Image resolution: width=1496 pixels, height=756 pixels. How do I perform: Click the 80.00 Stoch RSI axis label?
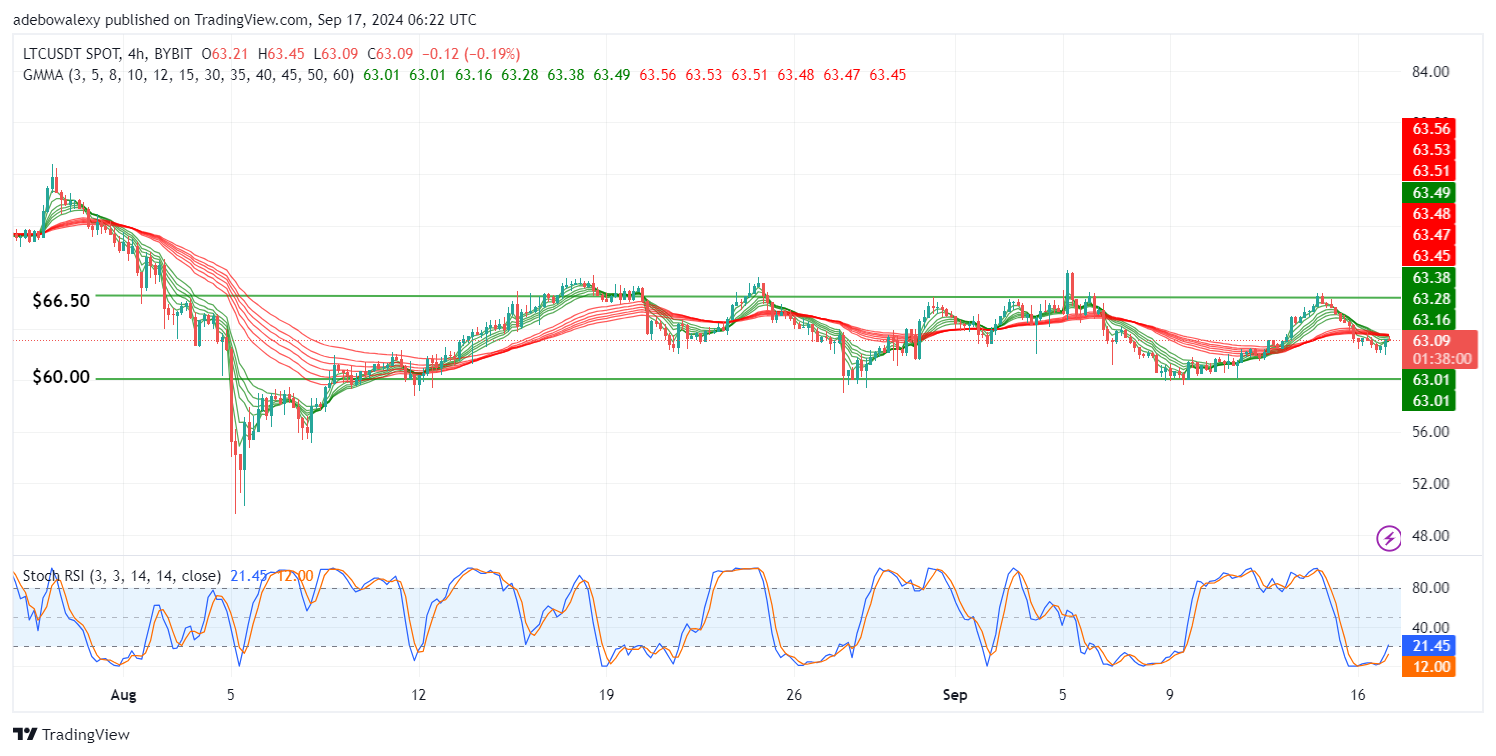click(1431, 587)
